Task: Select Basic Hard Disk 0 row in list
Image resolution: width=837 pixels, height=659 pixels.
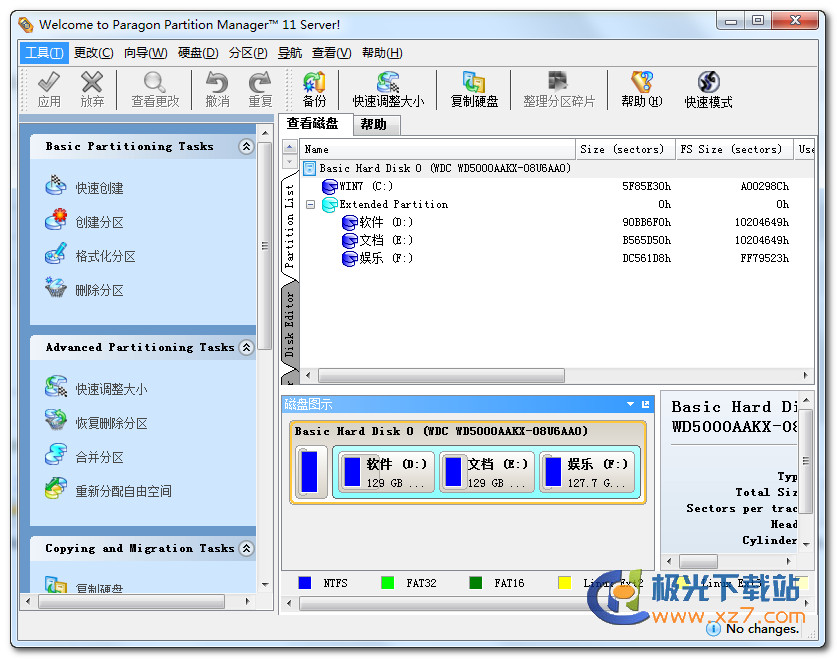Action: 555,169
